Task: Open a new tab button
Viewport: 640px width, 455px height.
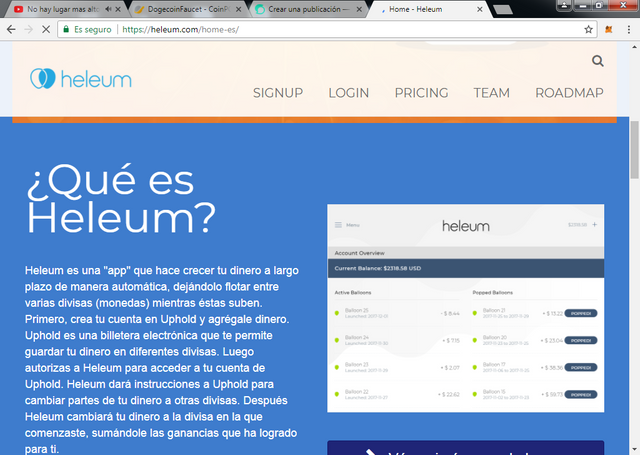Action: tap(503, 9)
